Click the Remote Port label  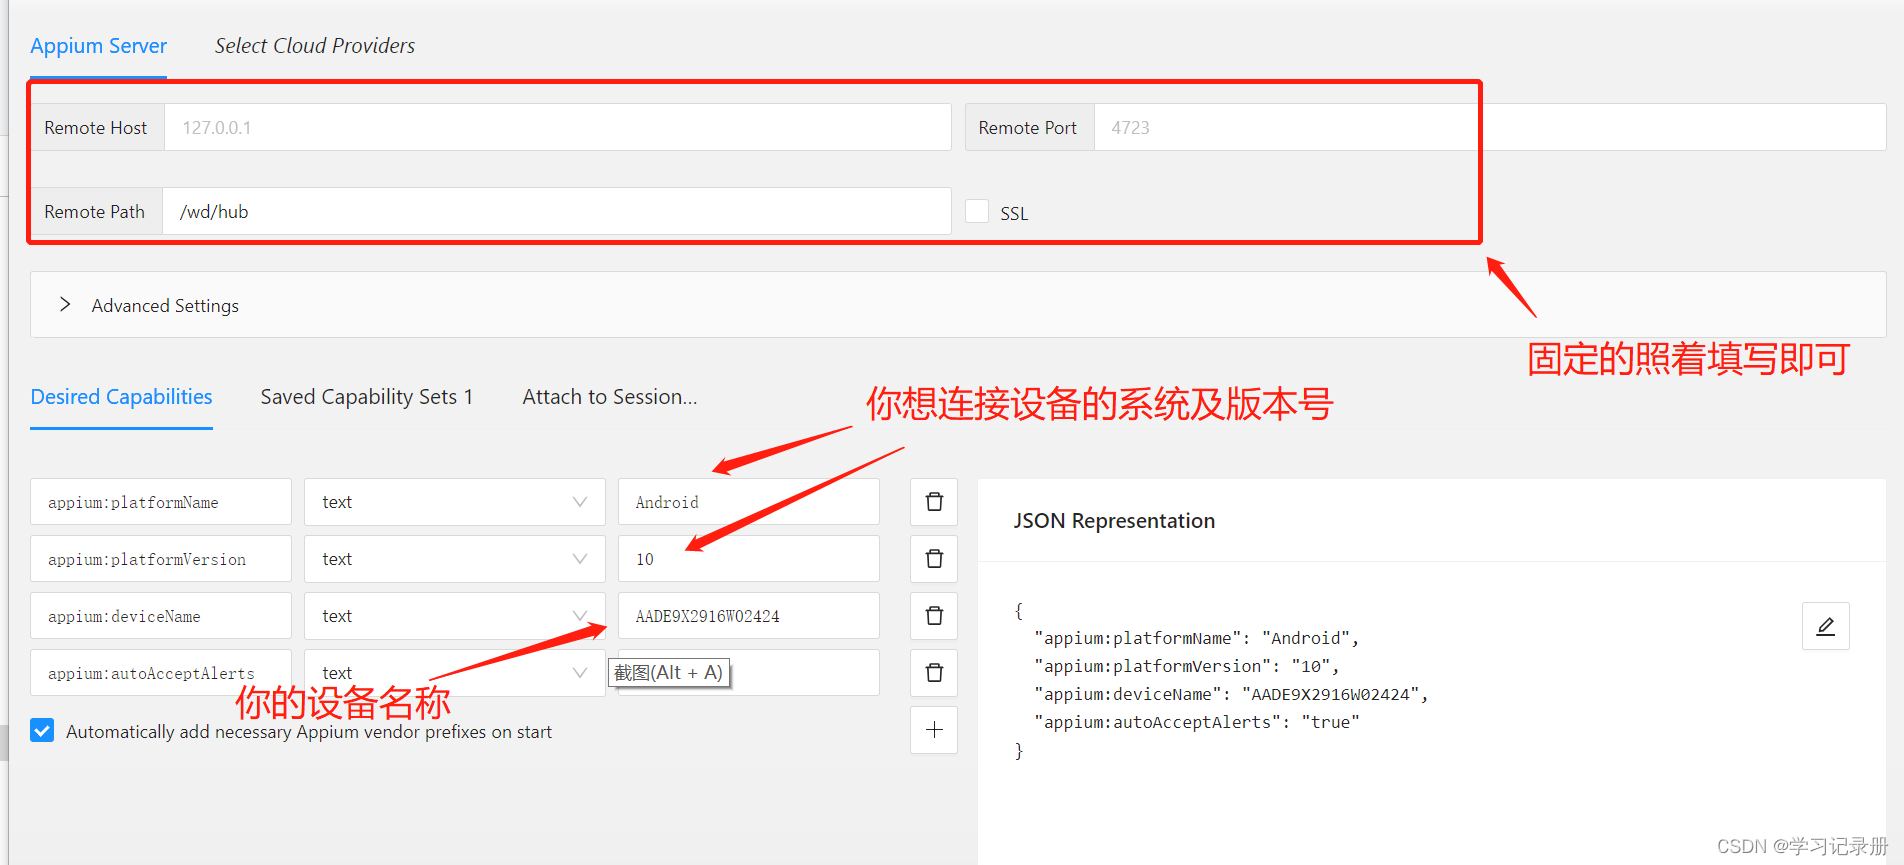(1028, 128)
